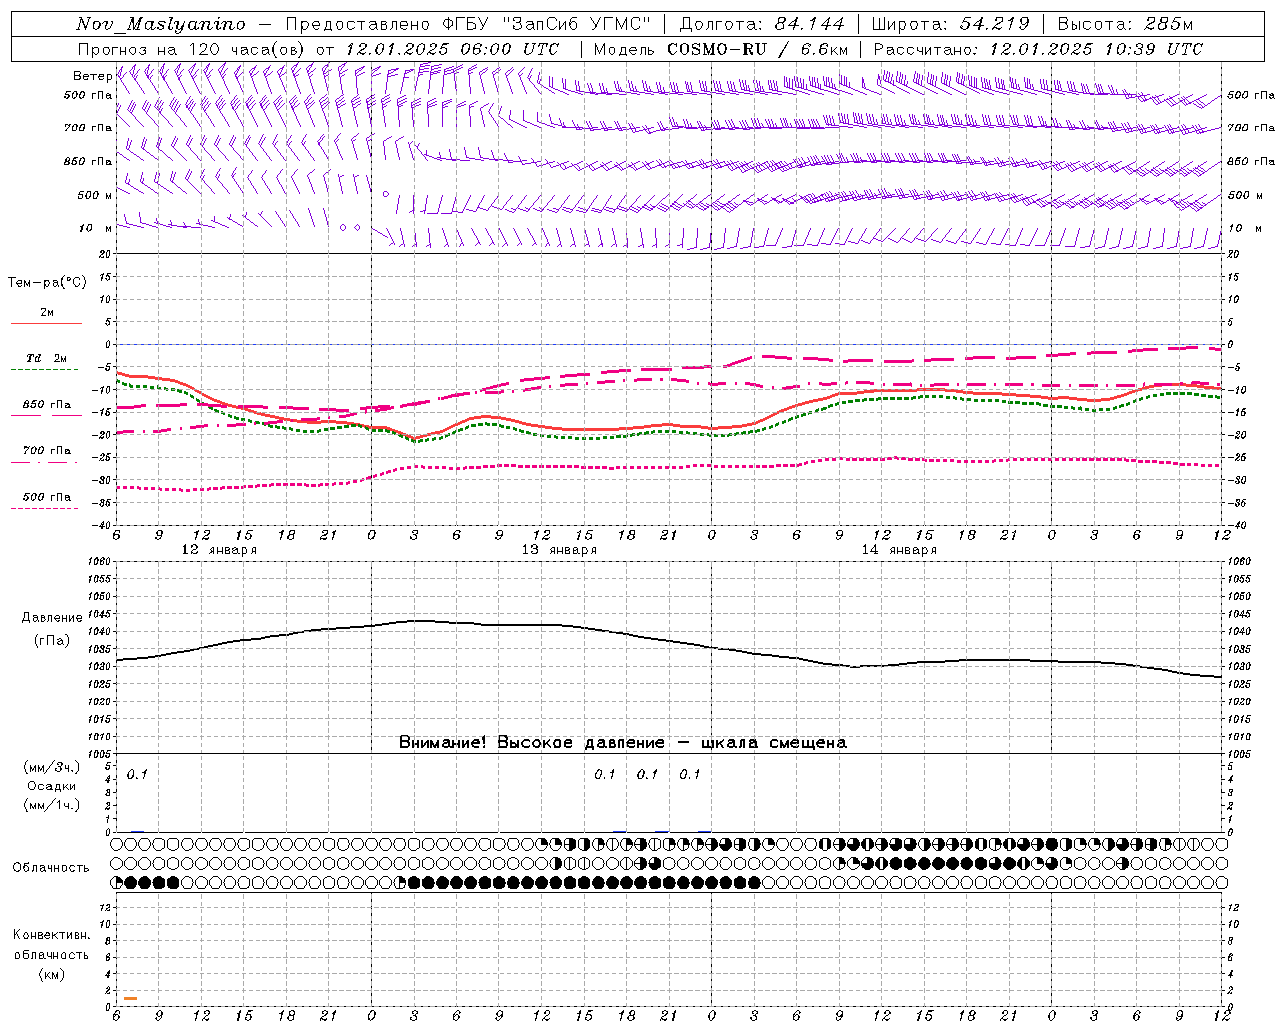The image size is (1280, 1024).
Task: Click the warning Внимание! Высокое давление – шкала смещена
Action: click(623, 742)
